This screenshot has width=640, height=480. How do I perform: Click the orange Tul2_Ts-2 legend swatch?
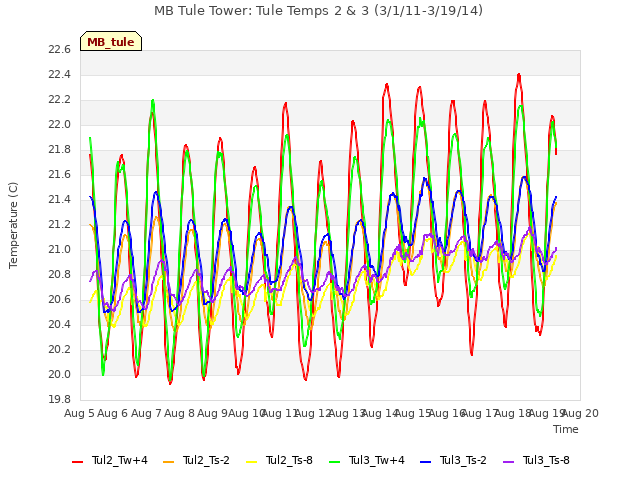[x=168, y=461]
